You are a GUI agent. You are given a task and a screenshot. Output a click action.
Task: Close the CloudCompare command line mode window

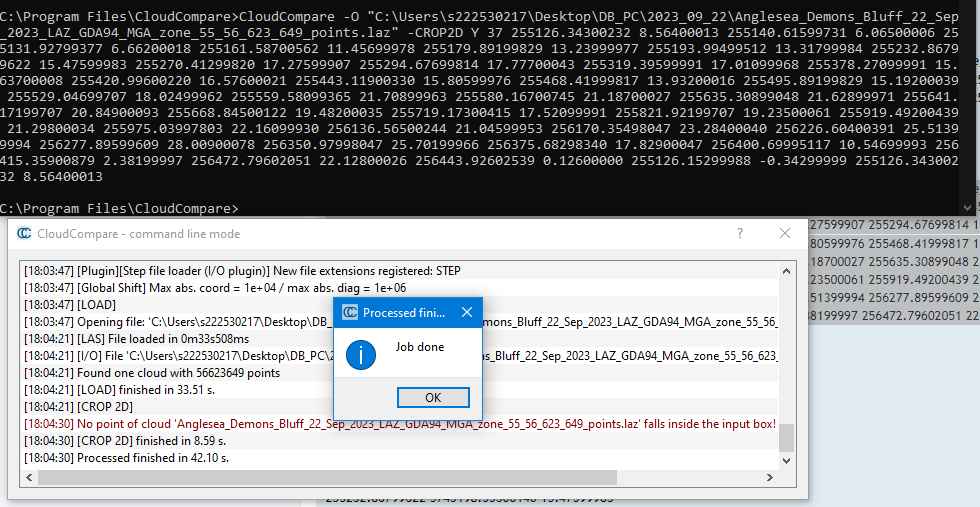click(785, 233)
